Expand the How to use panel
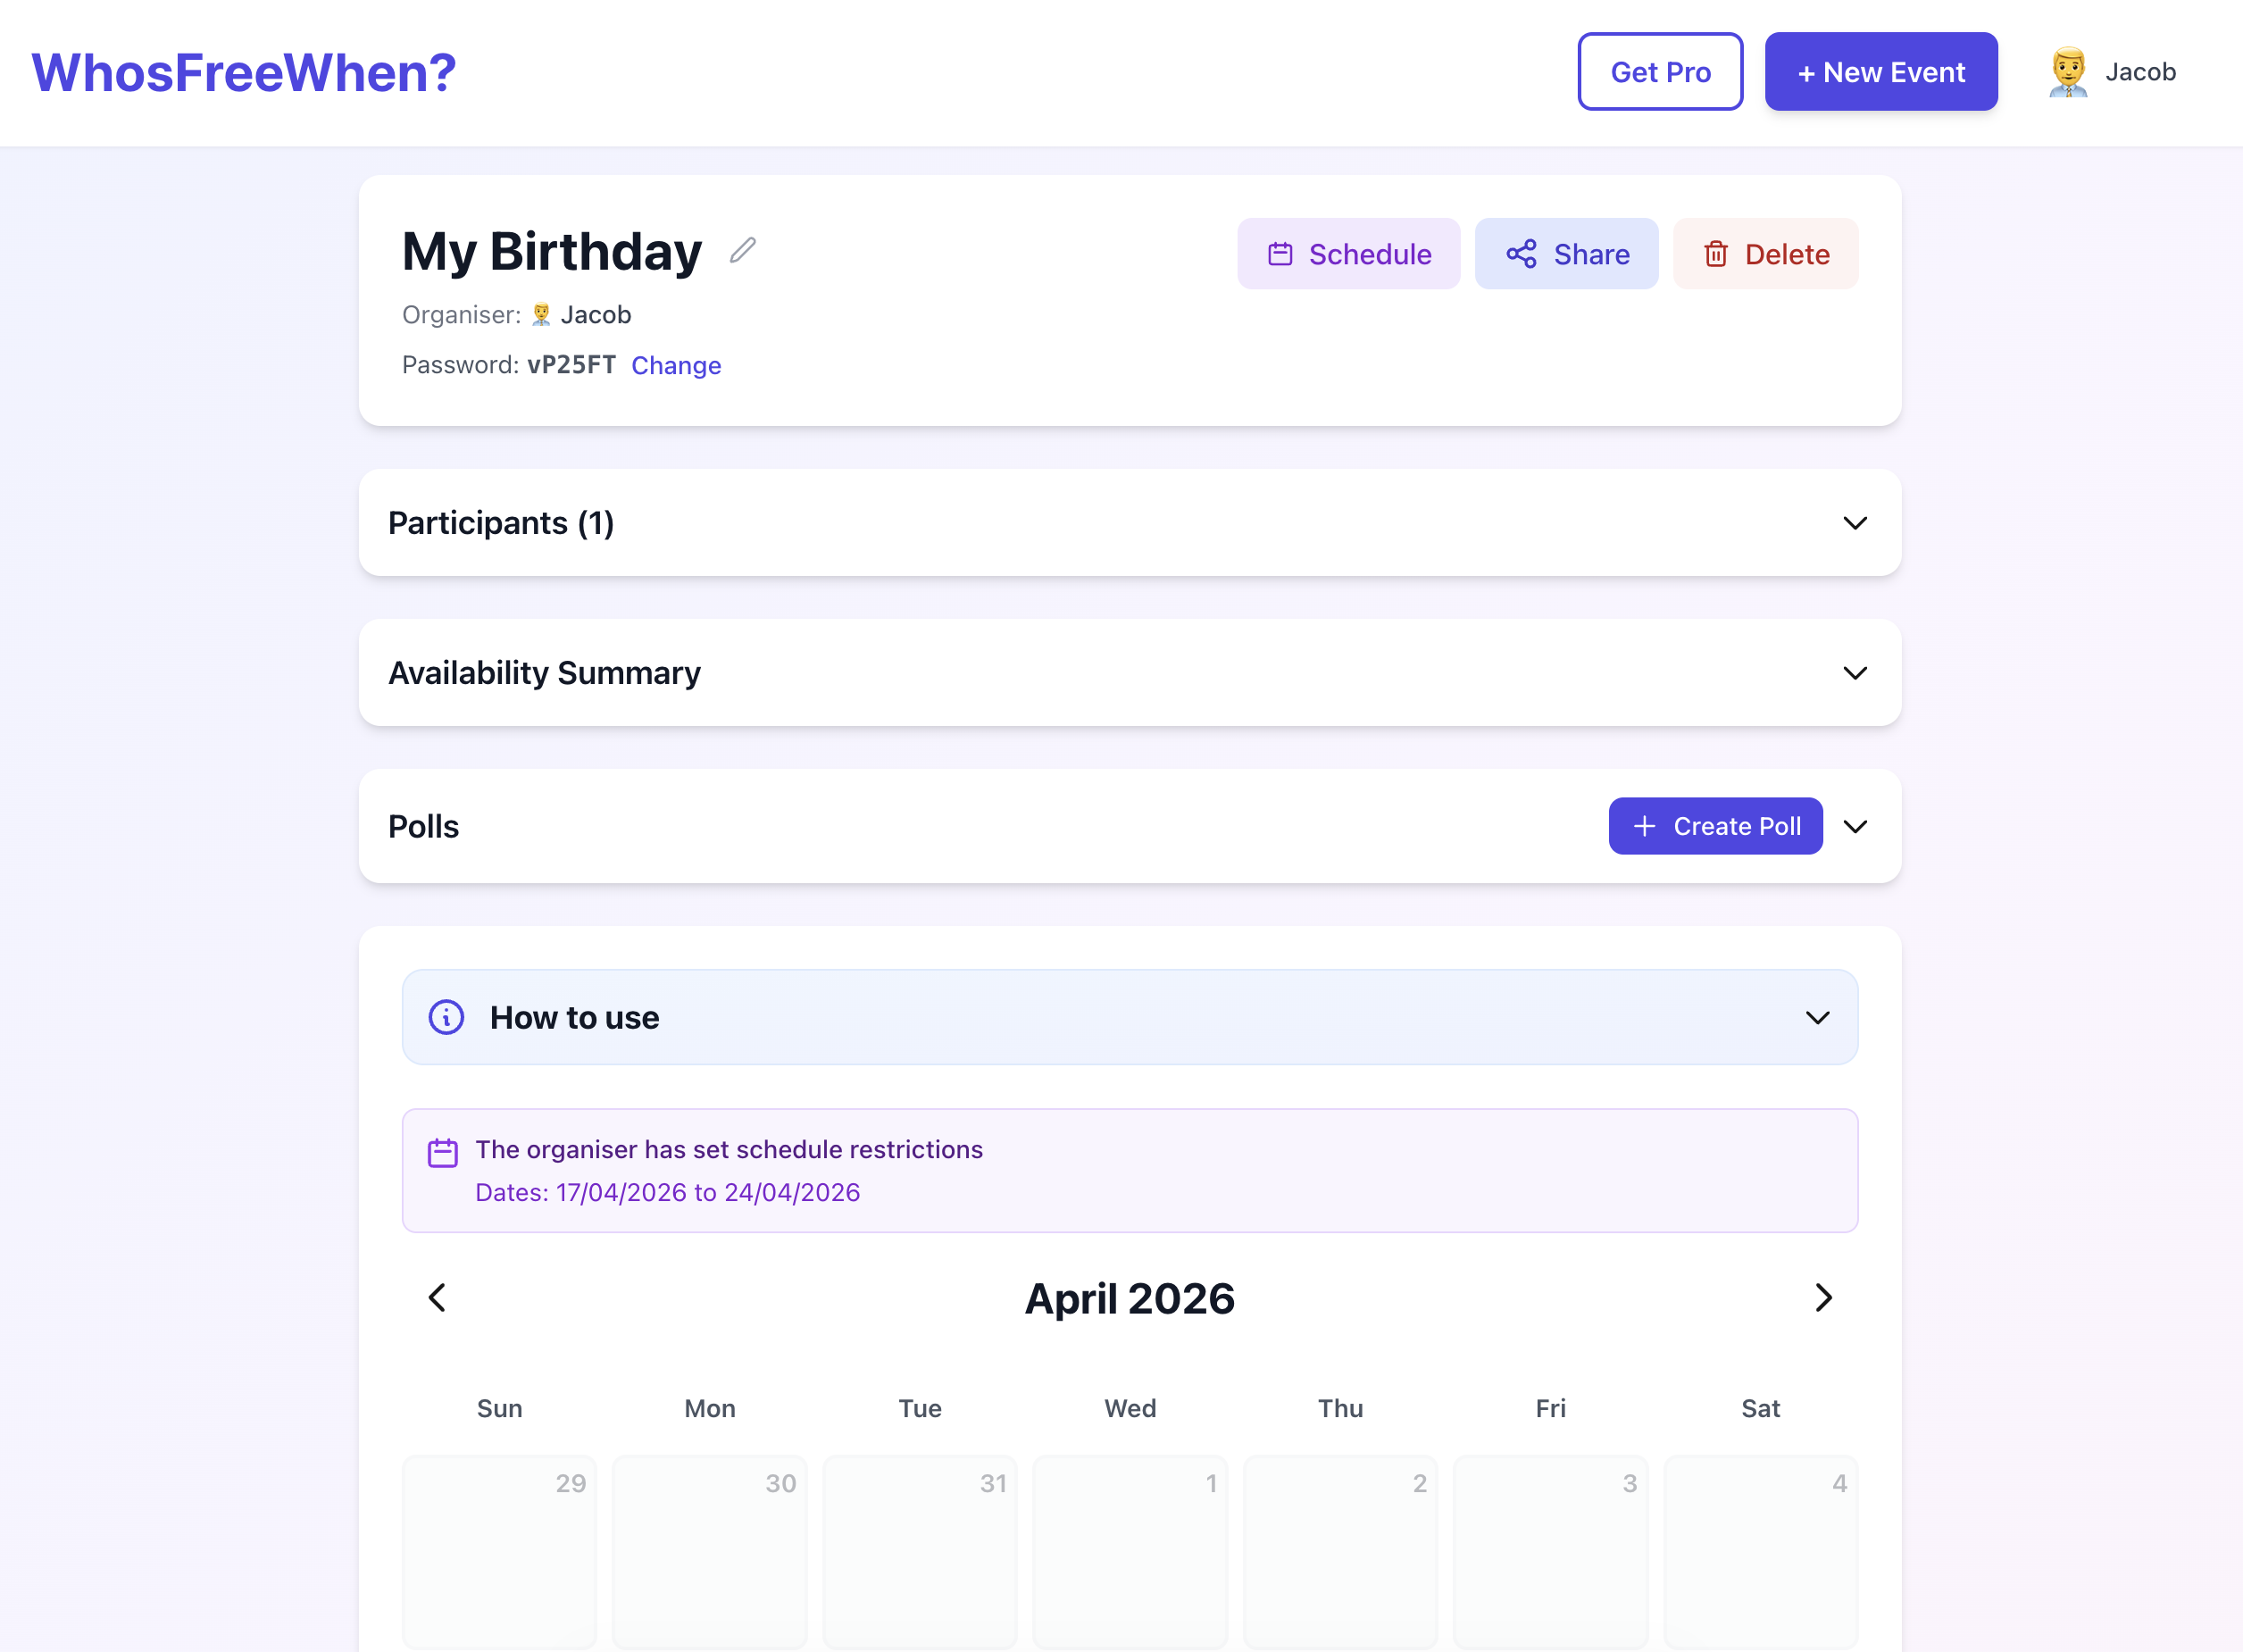Viewport: 2243px width, 1652px height. pyautogui.click(x=1817, y=1018)
